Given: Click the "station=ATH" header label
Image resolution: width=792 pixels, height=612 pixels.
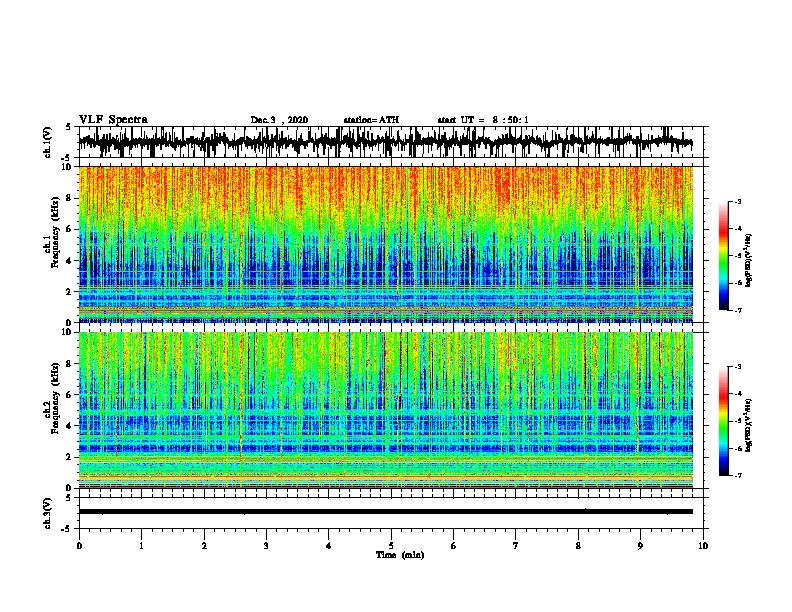Looking at the screenshot, I should 371,120.
